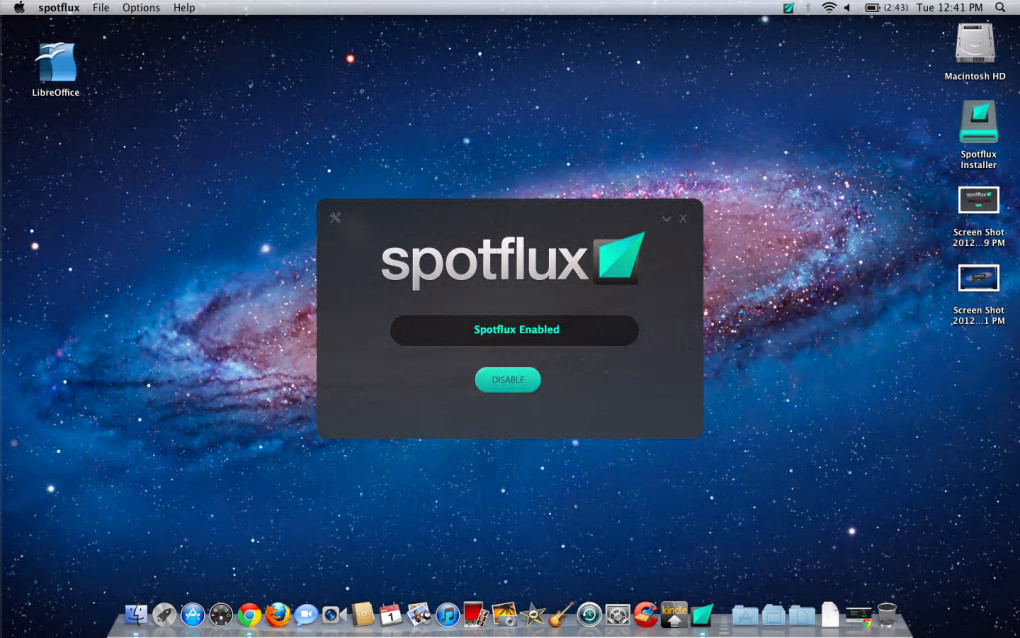
Task: Open Spotflux settings wrench icon
Action: (x=335, y=218)
